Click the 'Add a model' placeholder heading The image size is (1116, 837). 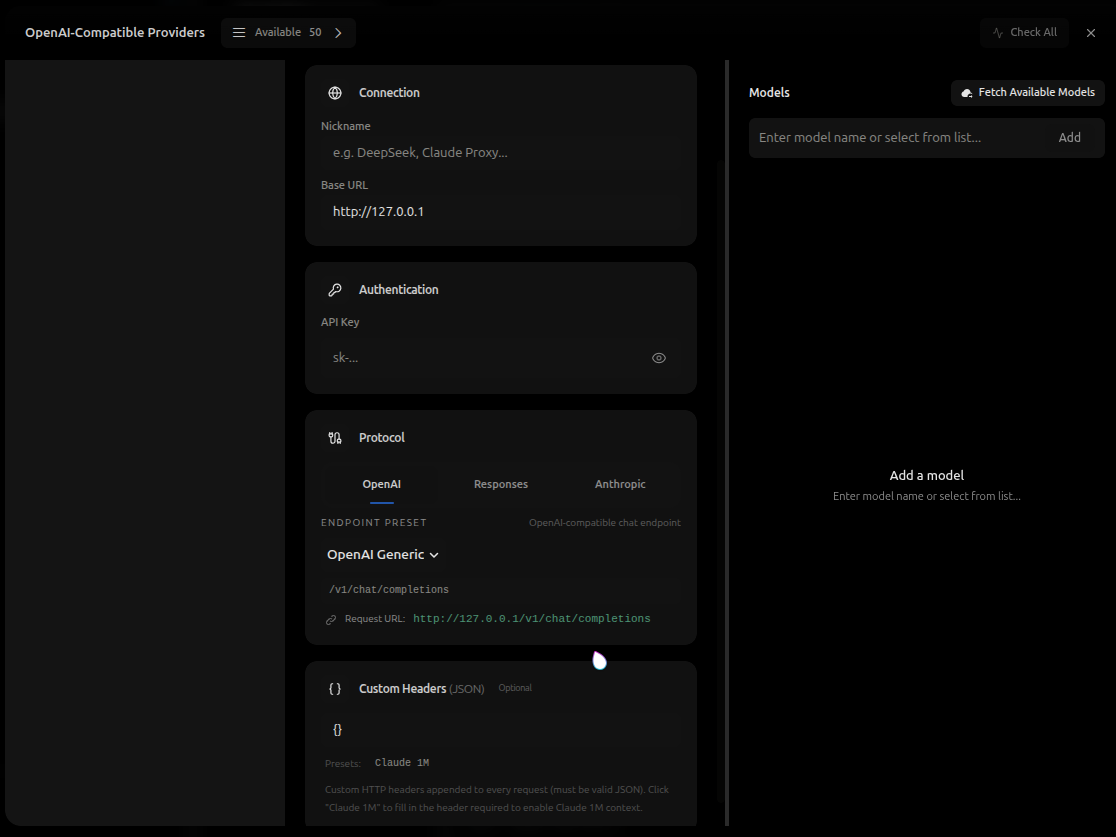point(926,475)
